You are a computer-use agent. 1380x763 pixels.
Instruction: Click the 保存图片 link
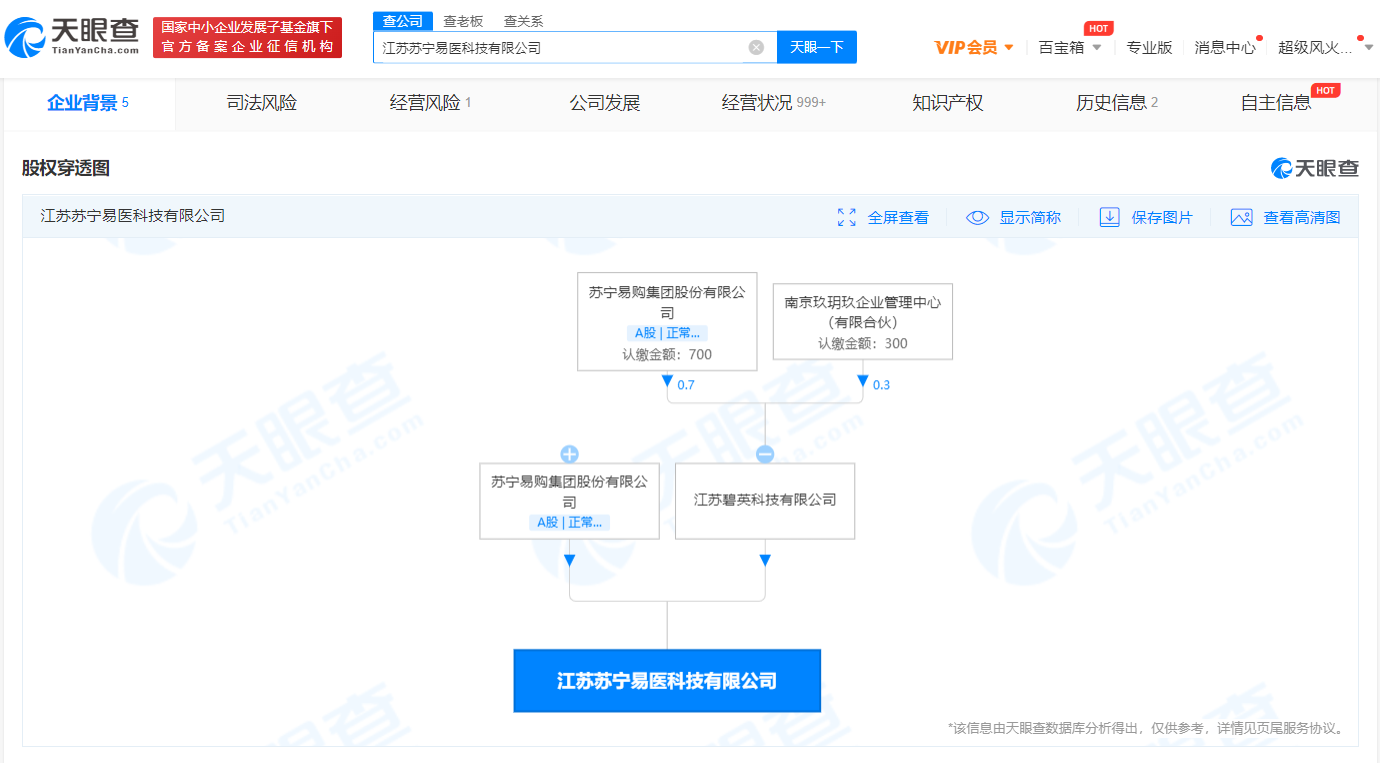pyautogui.click(x=1162, y=217)
